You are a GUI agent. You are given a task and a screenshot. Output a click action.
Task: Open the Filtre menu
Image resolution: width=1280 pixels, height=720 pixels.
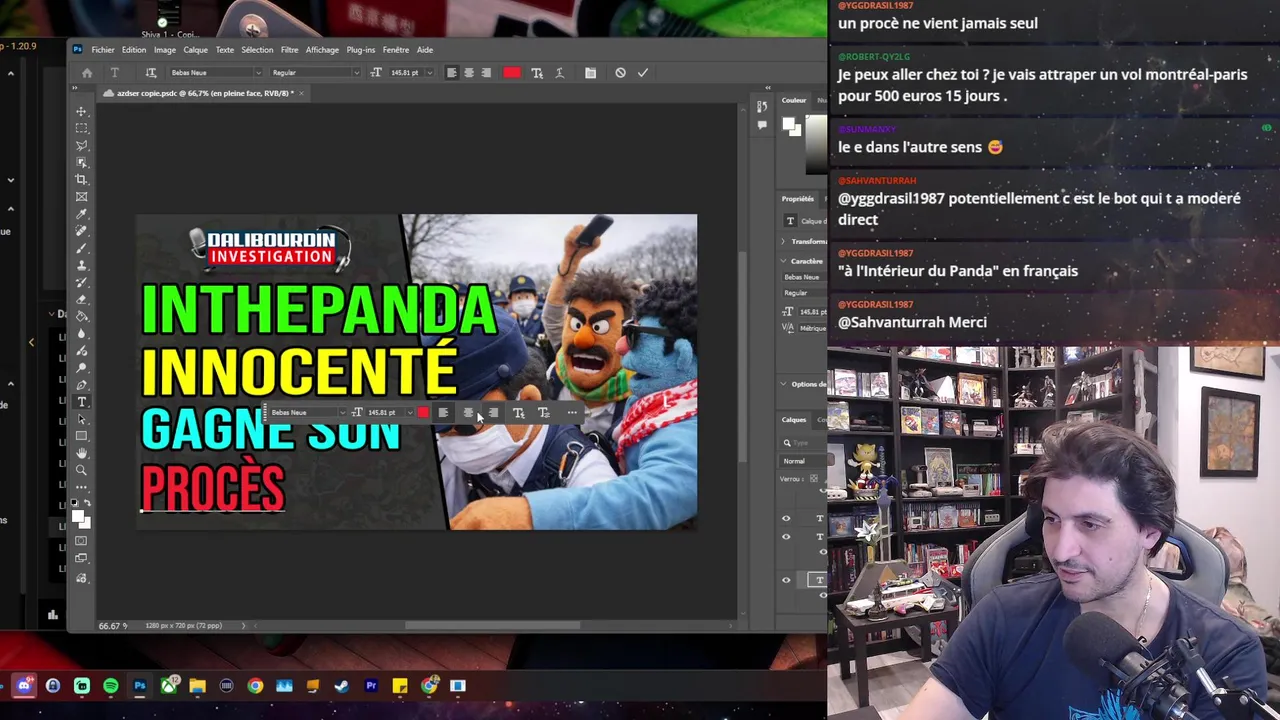click(x=289, y=50)
